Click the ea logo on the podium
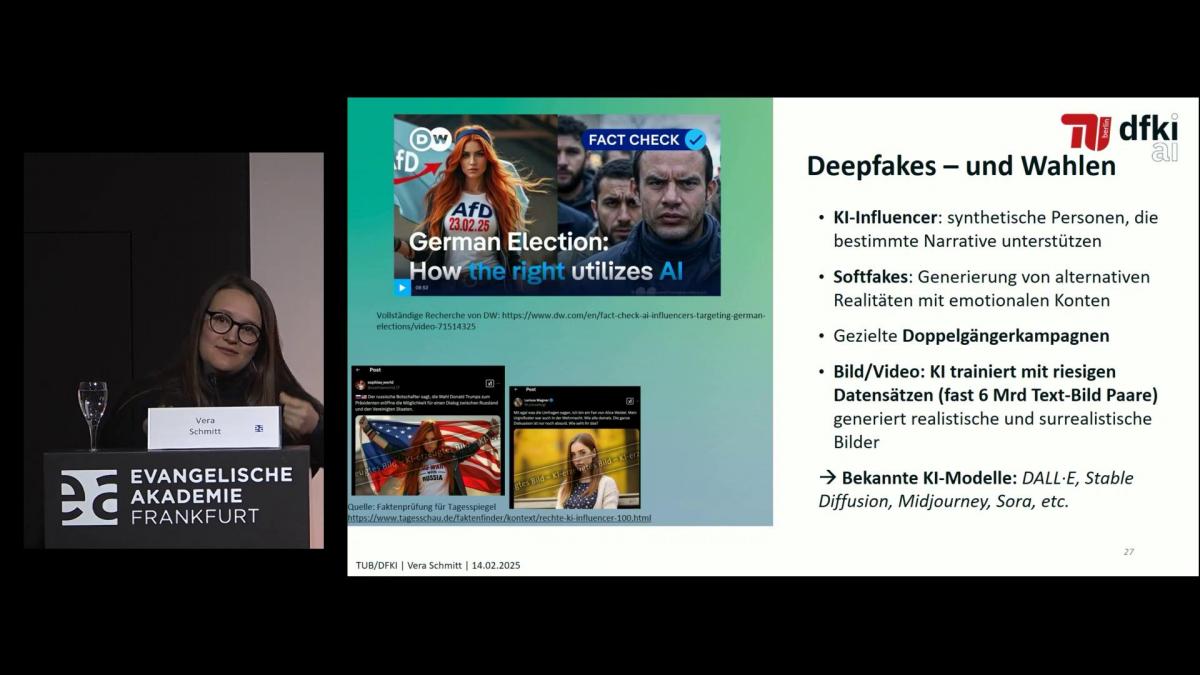The image size is (1200, 675). (89, 497)
